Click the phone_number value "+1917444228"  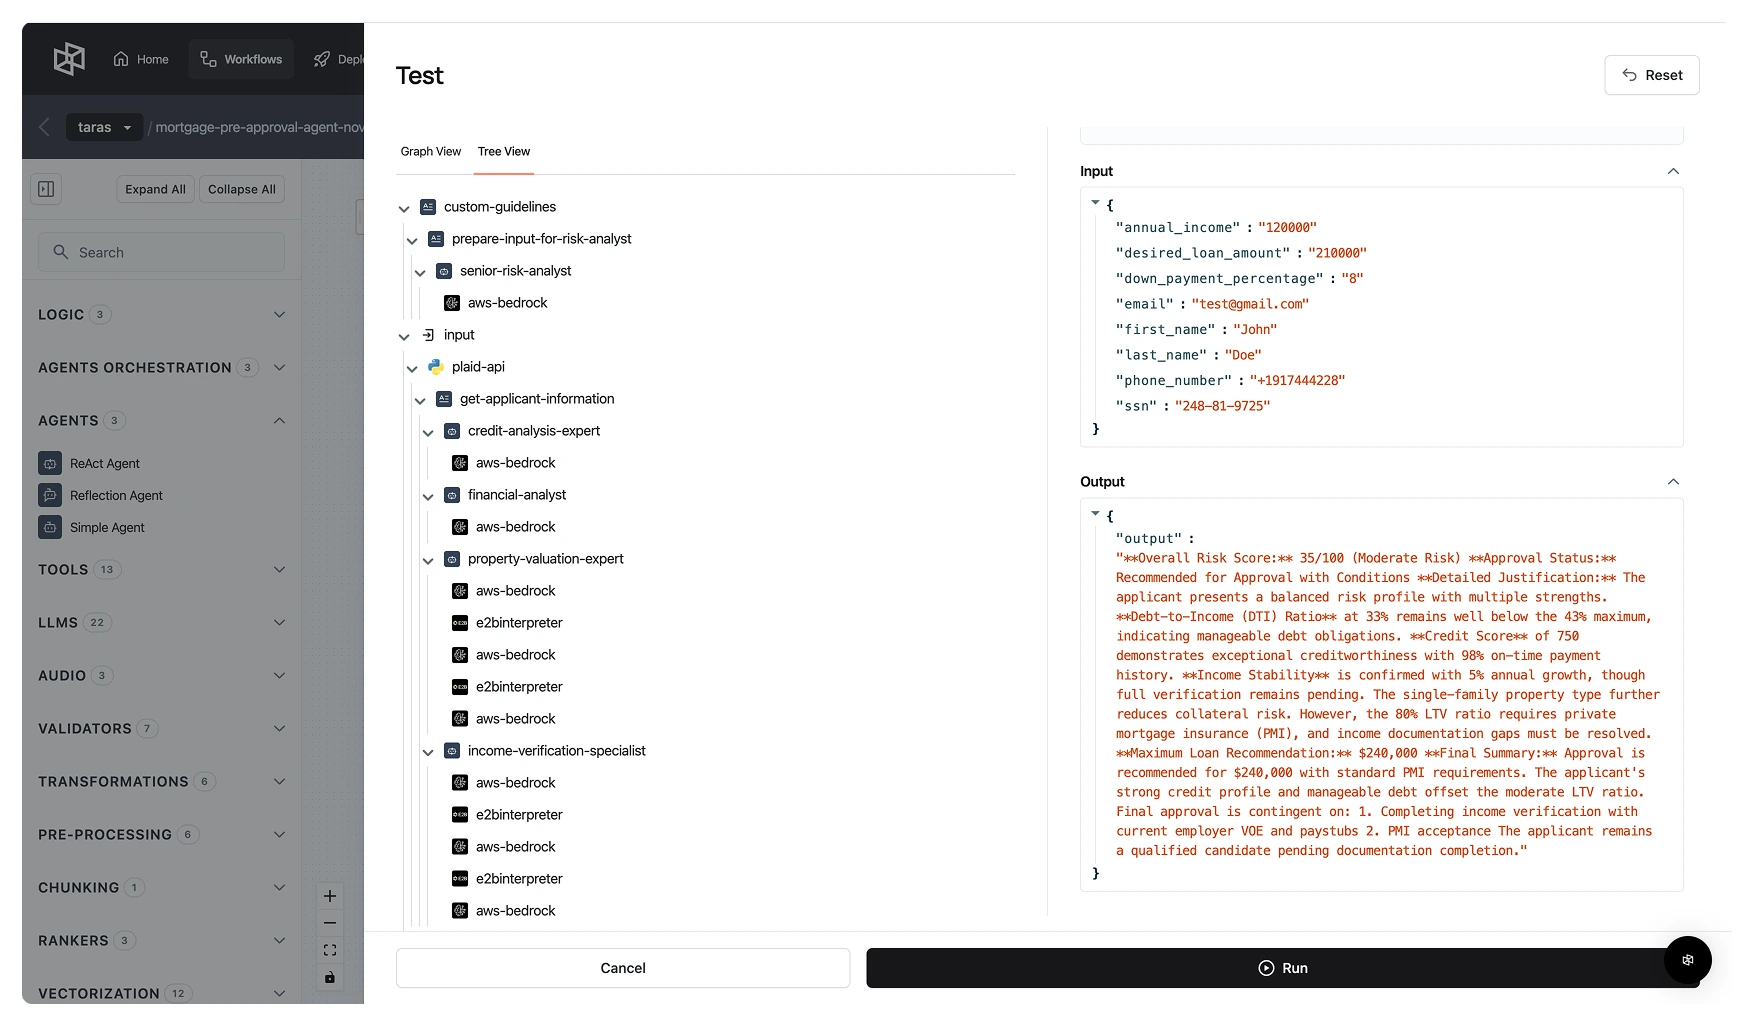click(1297, 381)
